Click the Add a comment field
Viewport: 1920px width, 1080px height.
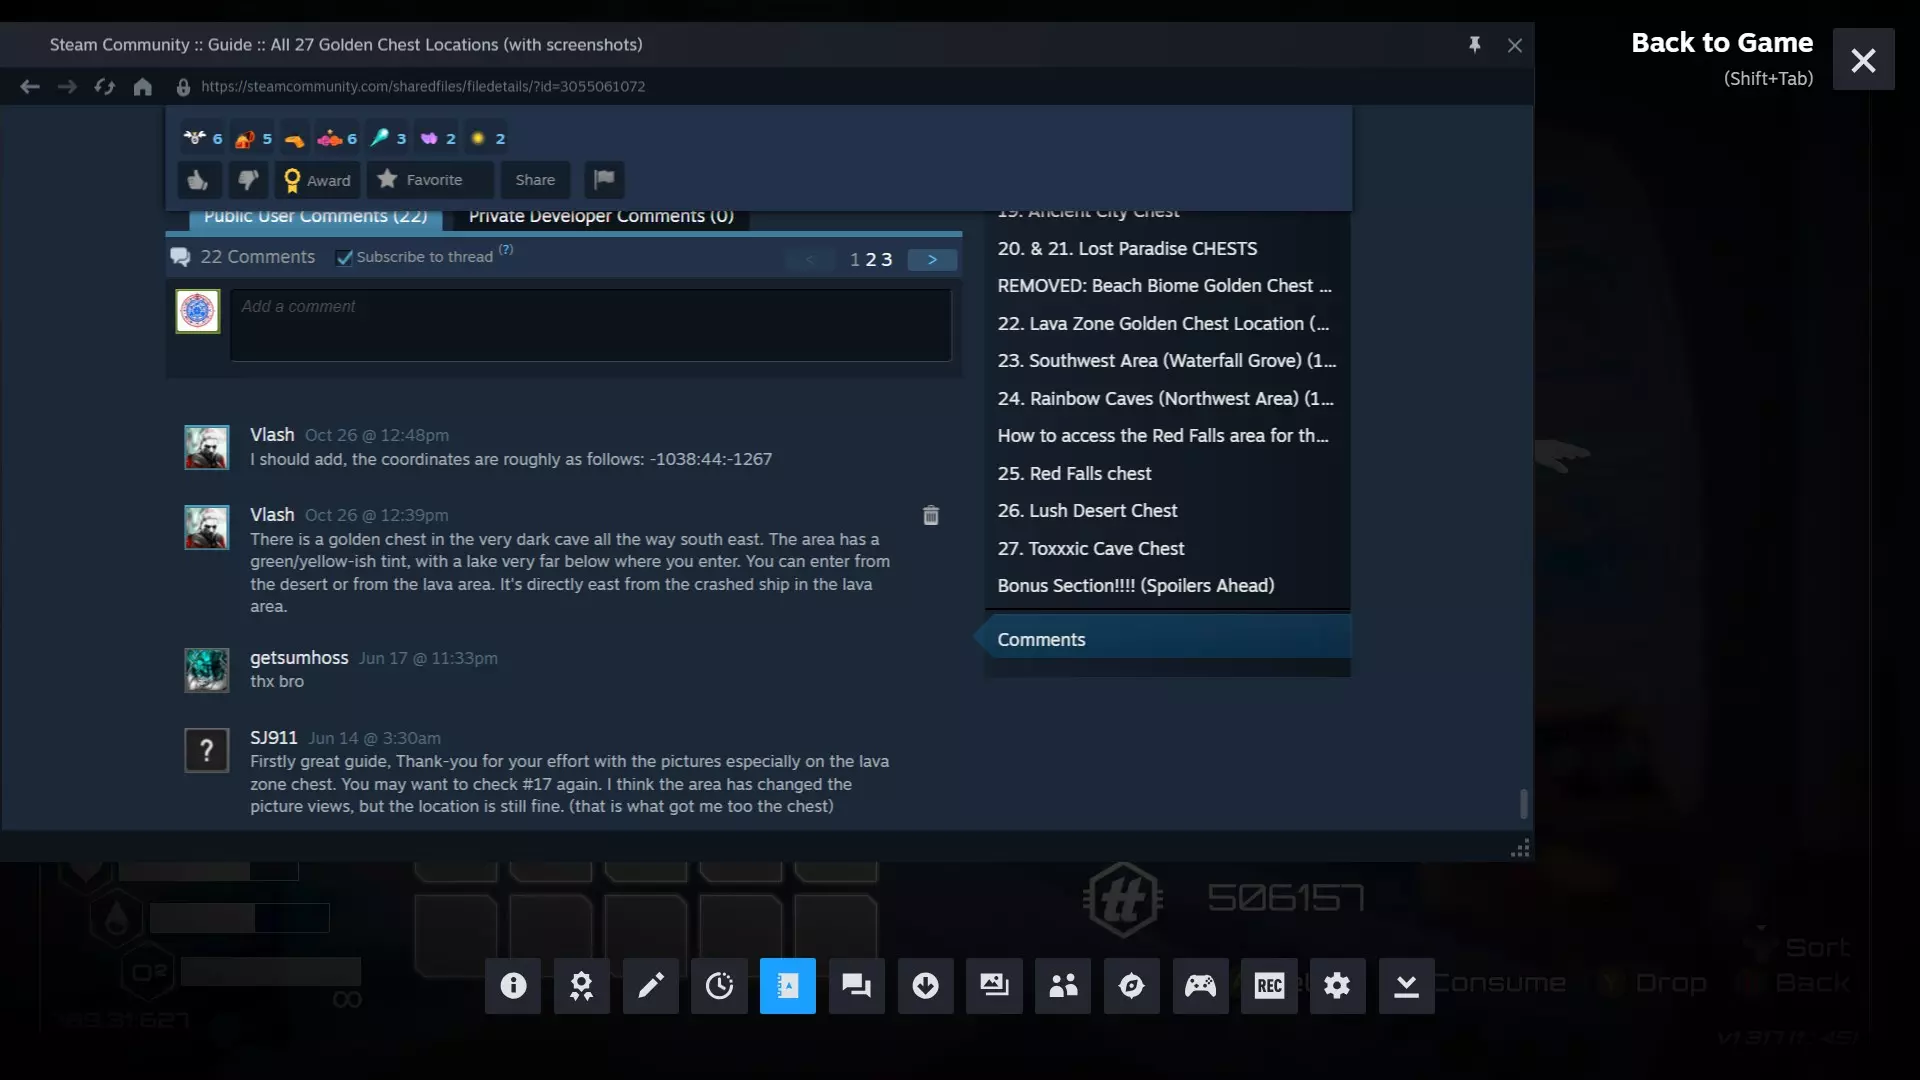(590, 325)
